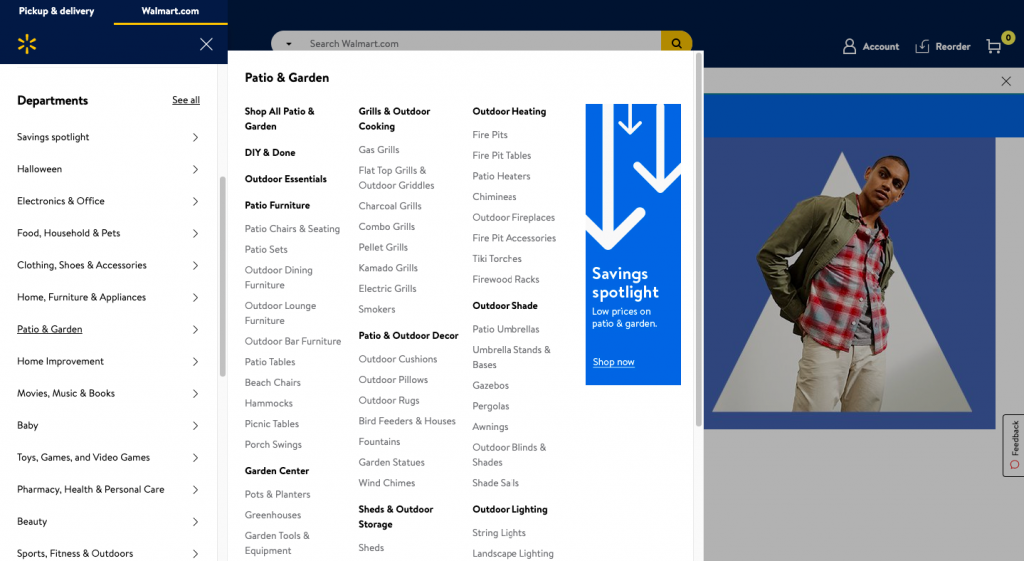Viewport: 1024px width, 561px height.
Task: Click the Patio & Garden flyout scrollbar
Action: (x=698, y=240)
